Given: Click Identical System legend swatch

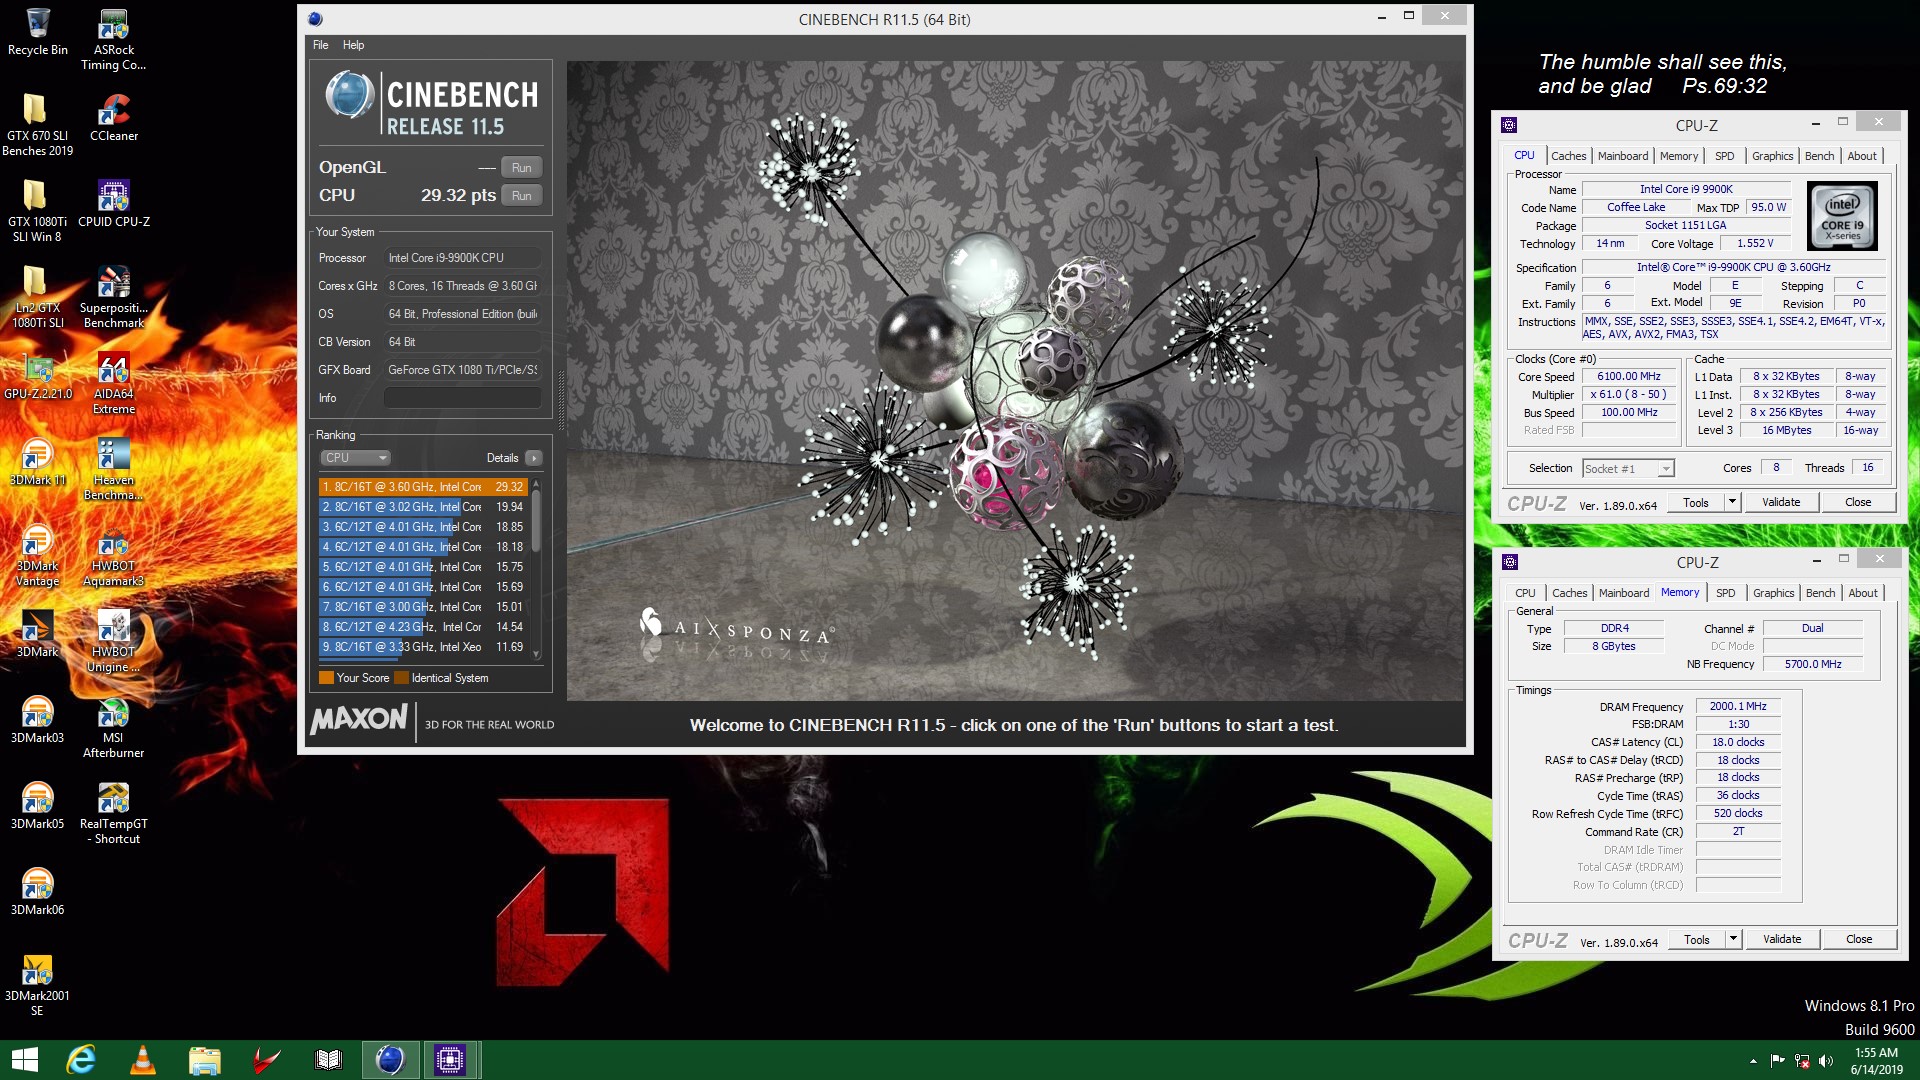Looking at the screenshot, I should click(x=402, y=678).
